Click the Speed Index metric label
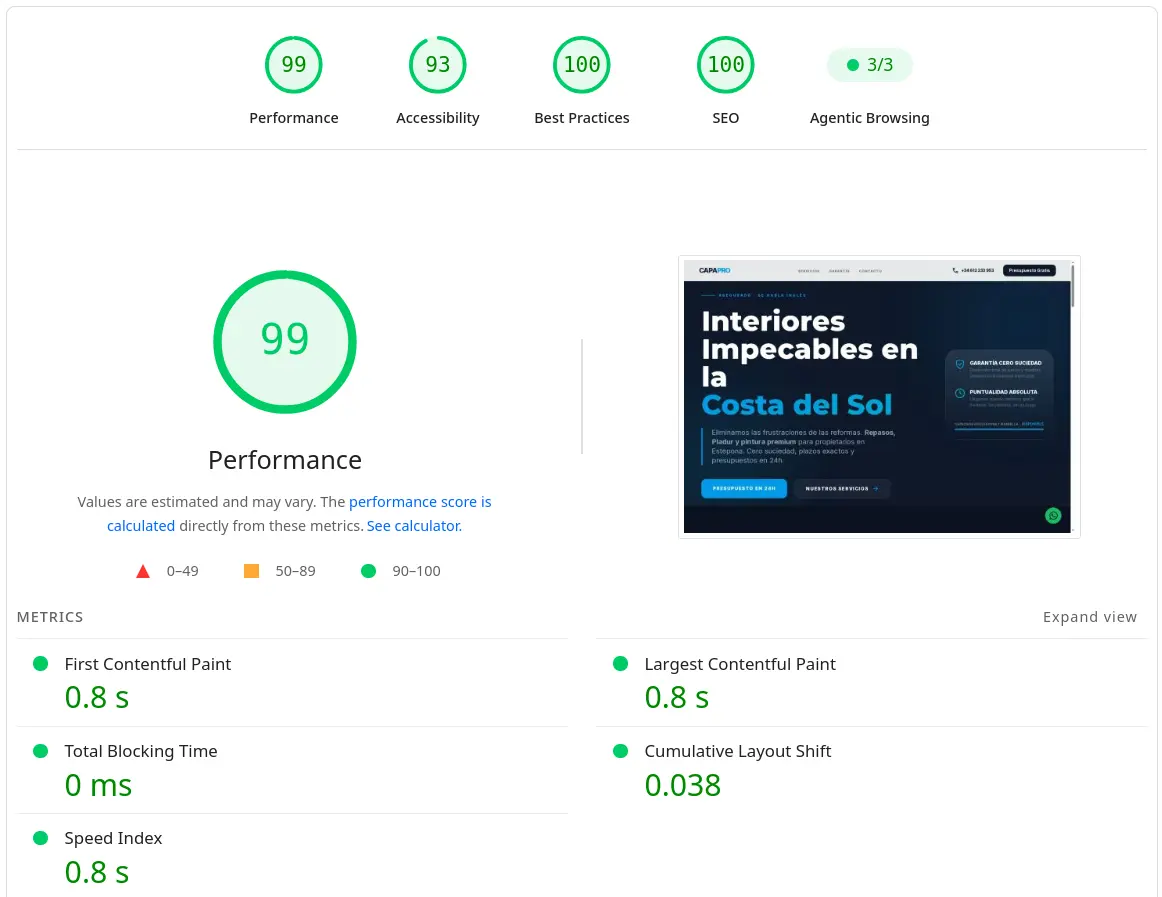 tap(113, 838)
